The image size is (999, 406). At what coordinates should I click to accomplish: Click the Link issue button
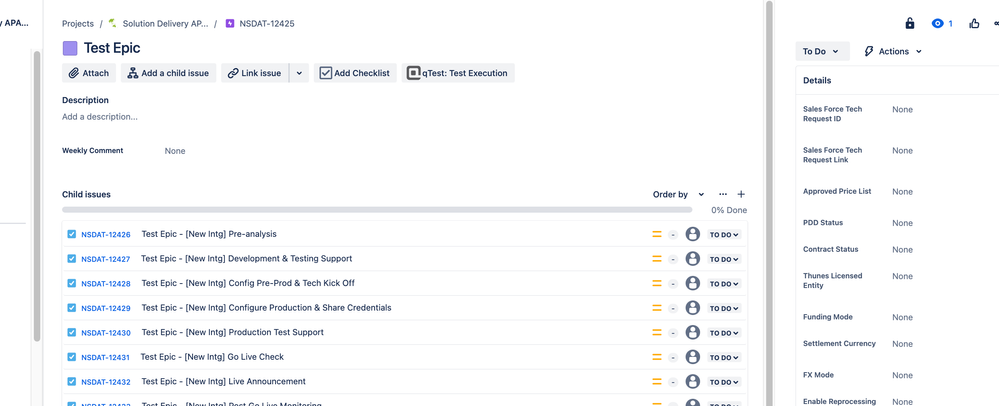255,73
